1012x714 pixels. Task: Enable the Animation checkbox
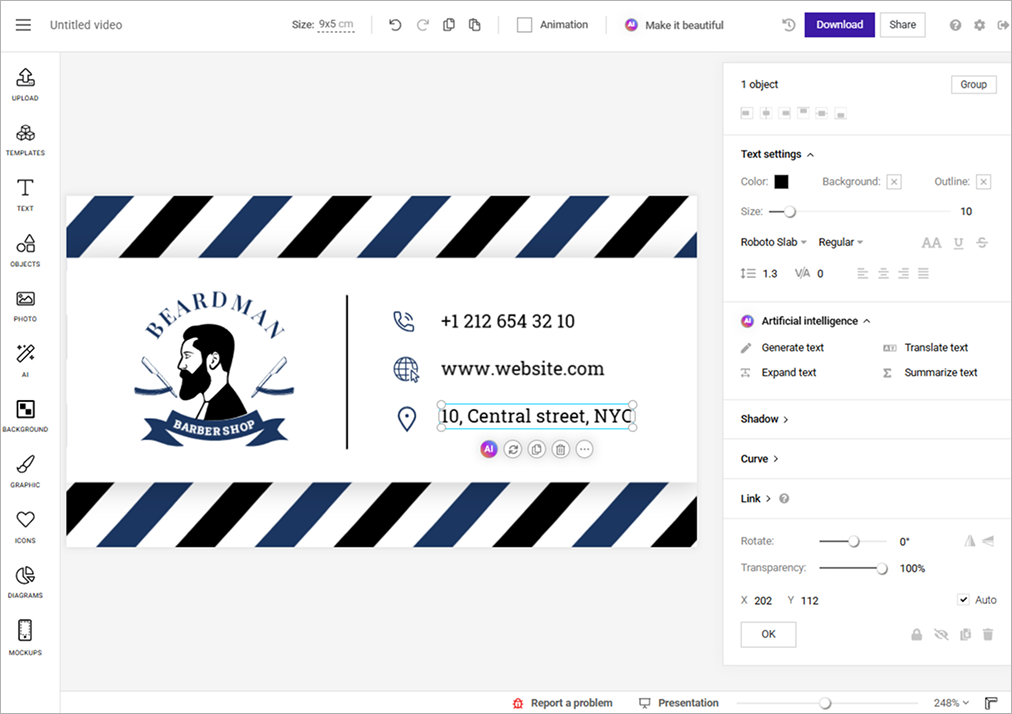click(x=525, y=25)
